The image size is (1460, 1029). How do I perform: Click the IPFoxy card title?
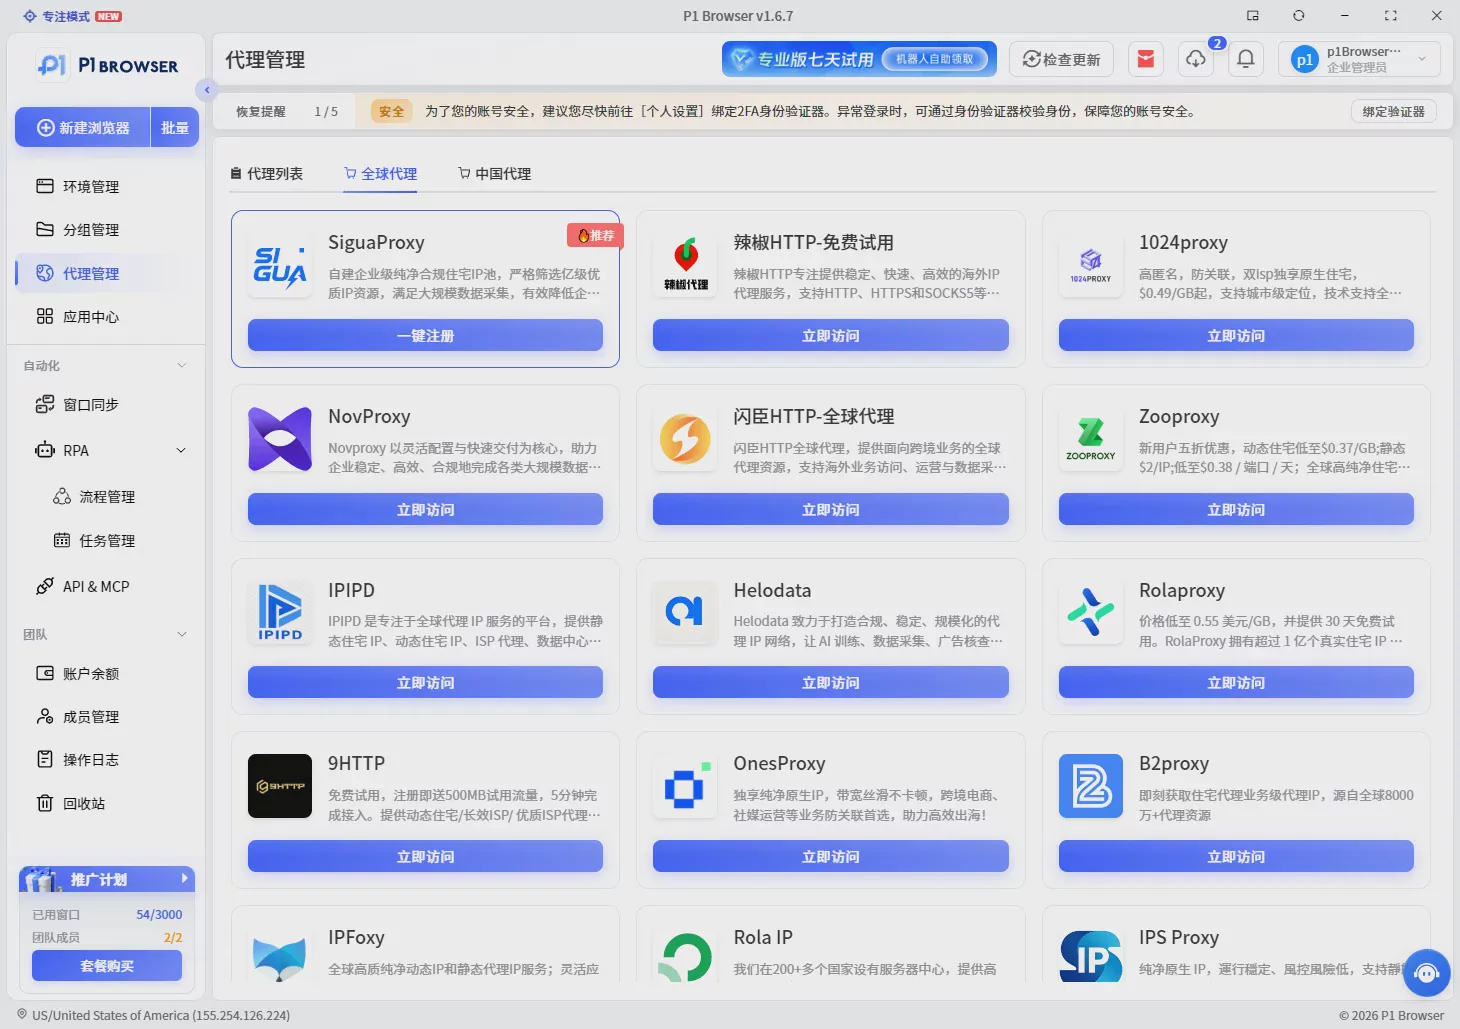(x=356, y=938)
